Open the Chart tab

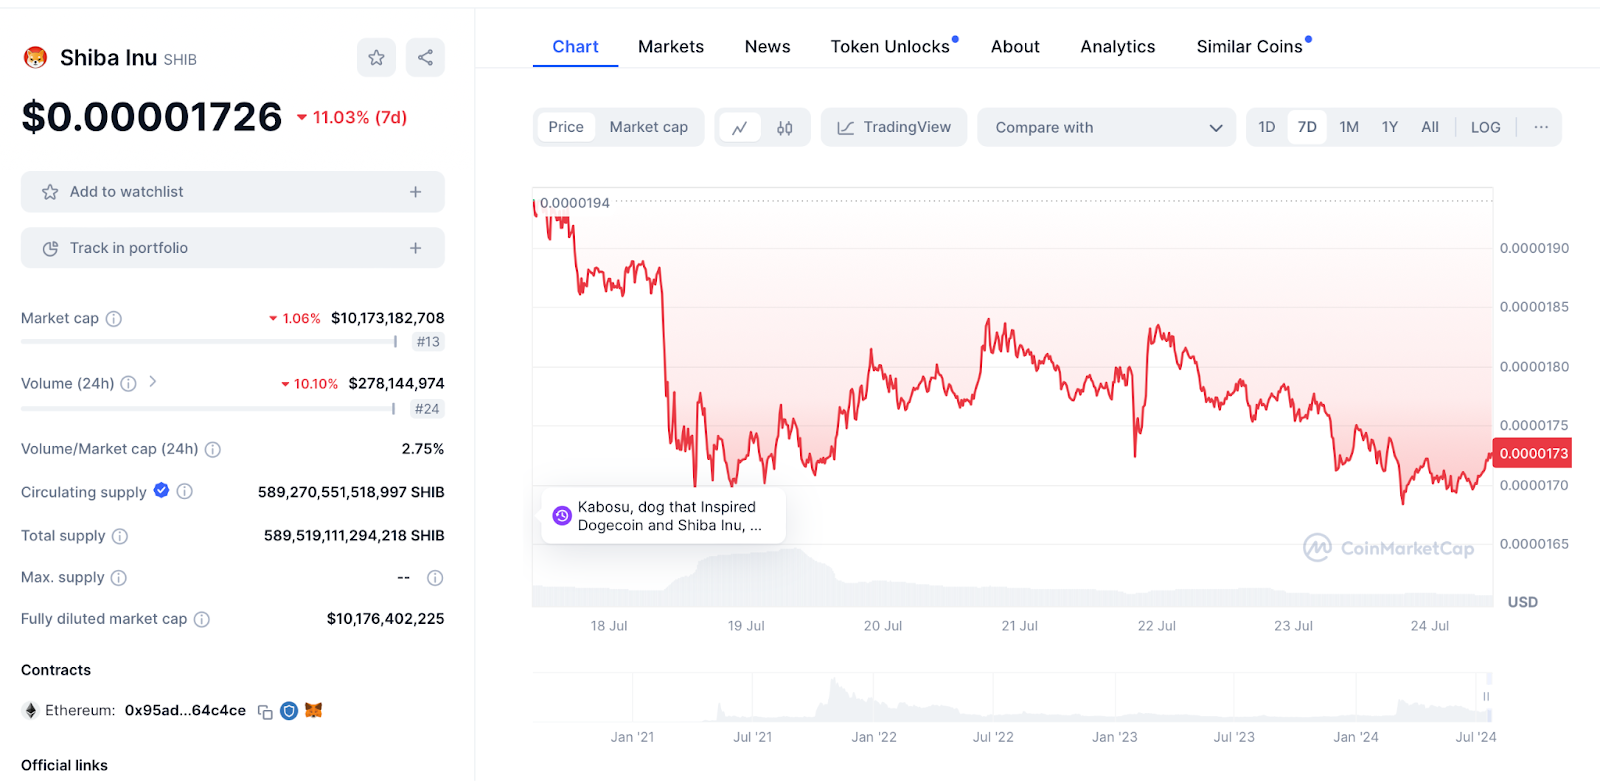click(575, 47)
